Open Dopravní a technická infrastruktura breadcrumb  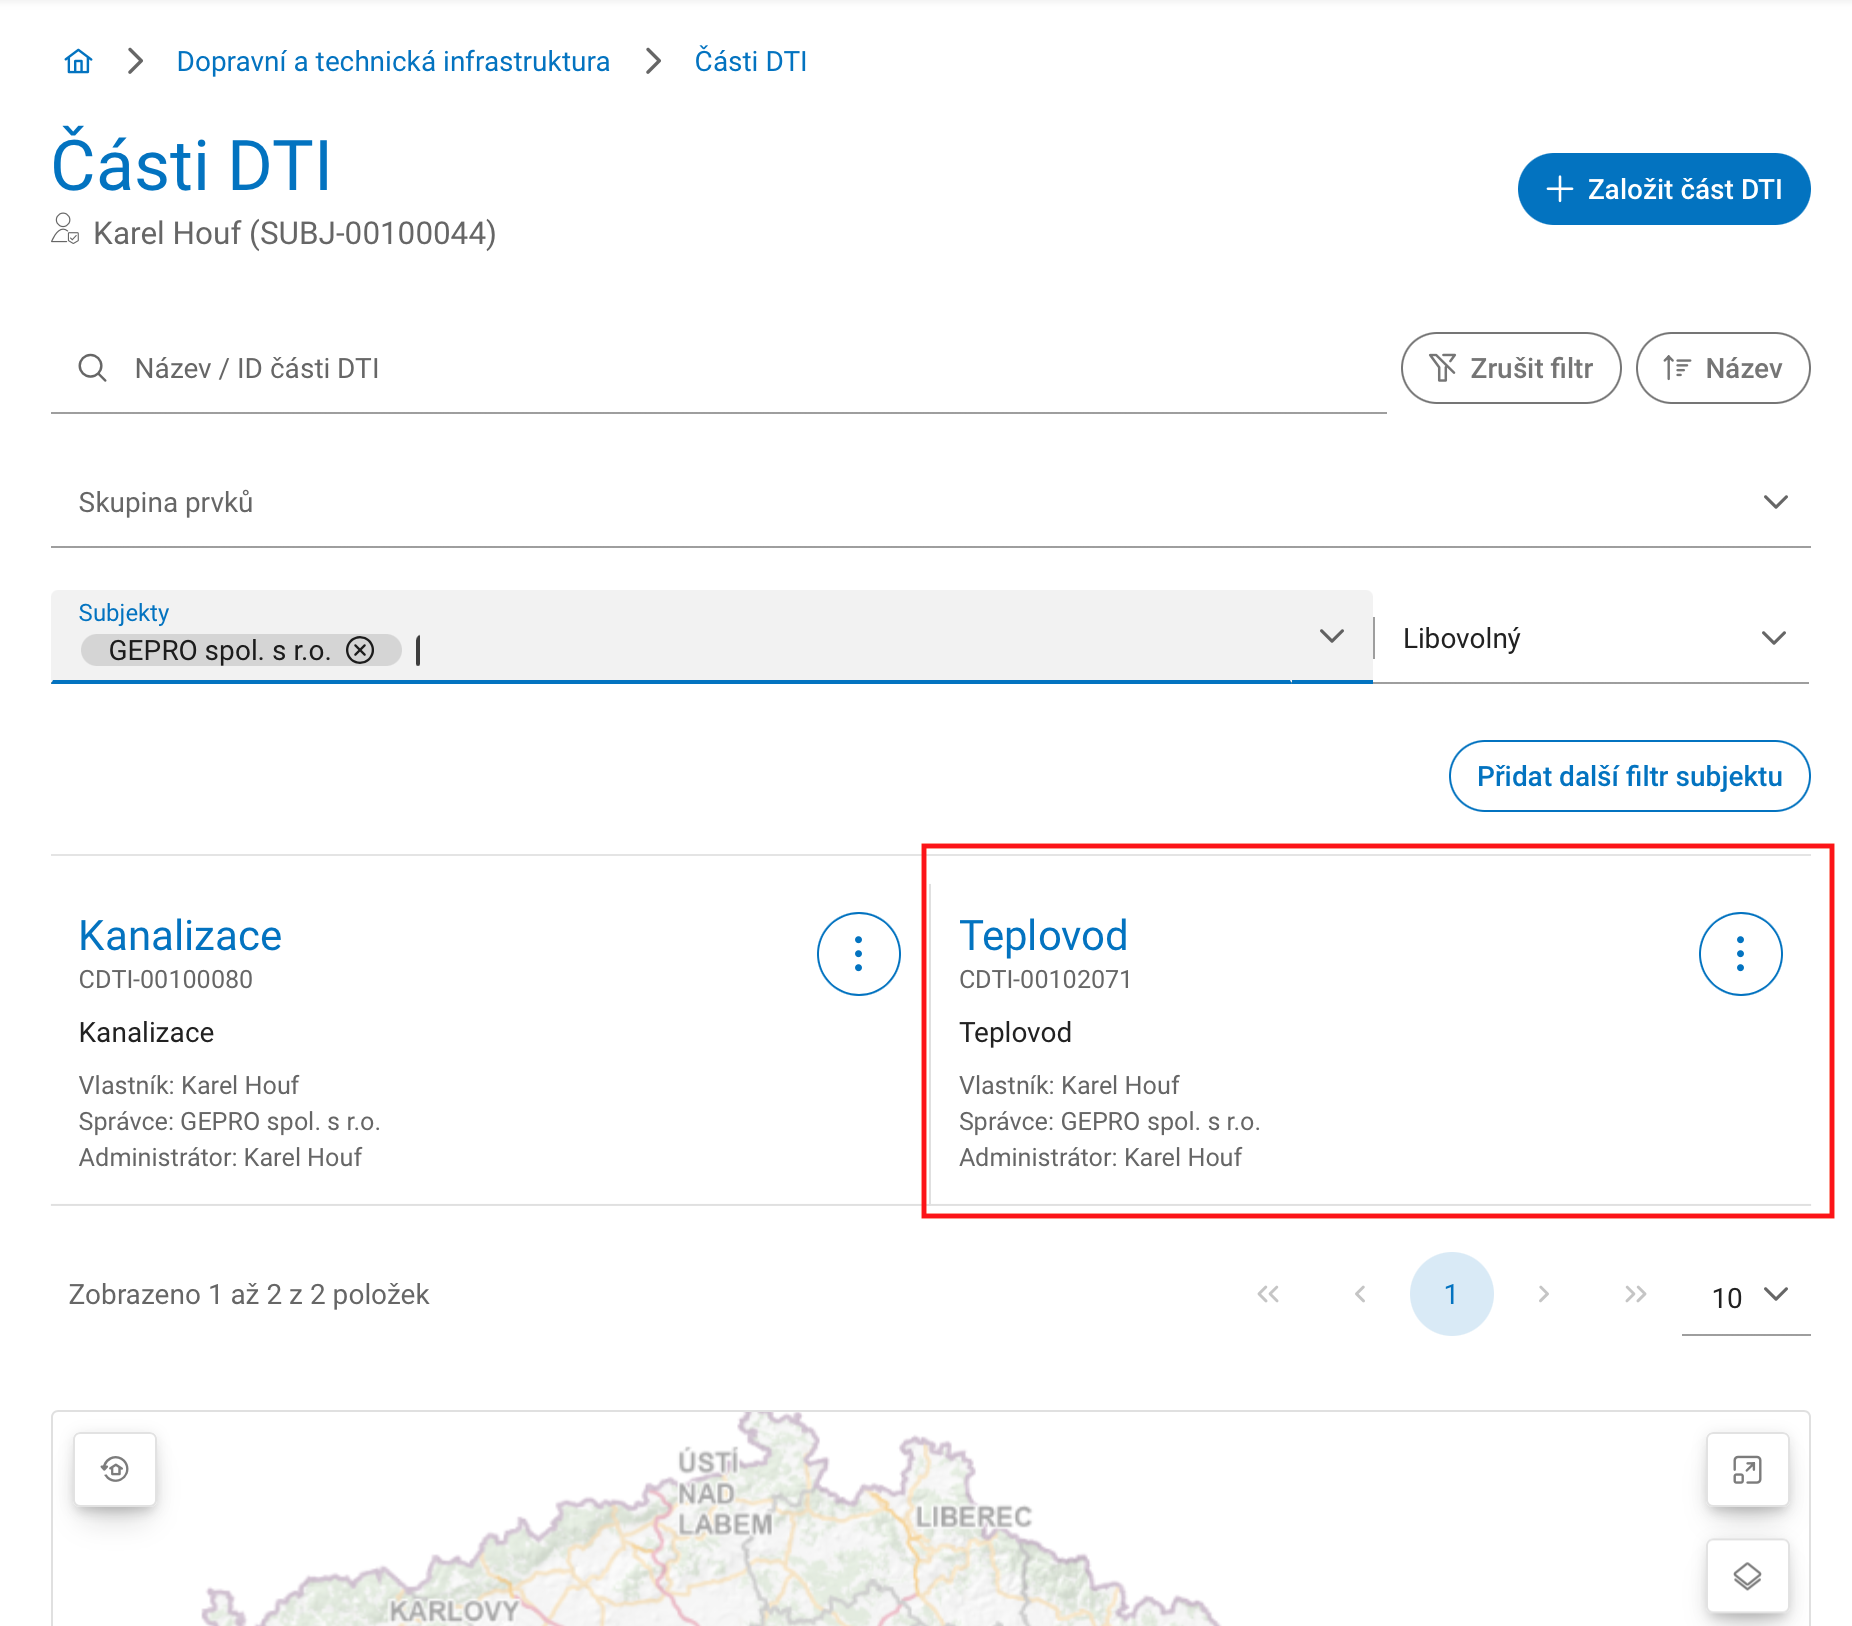click(x=393, y=62)
